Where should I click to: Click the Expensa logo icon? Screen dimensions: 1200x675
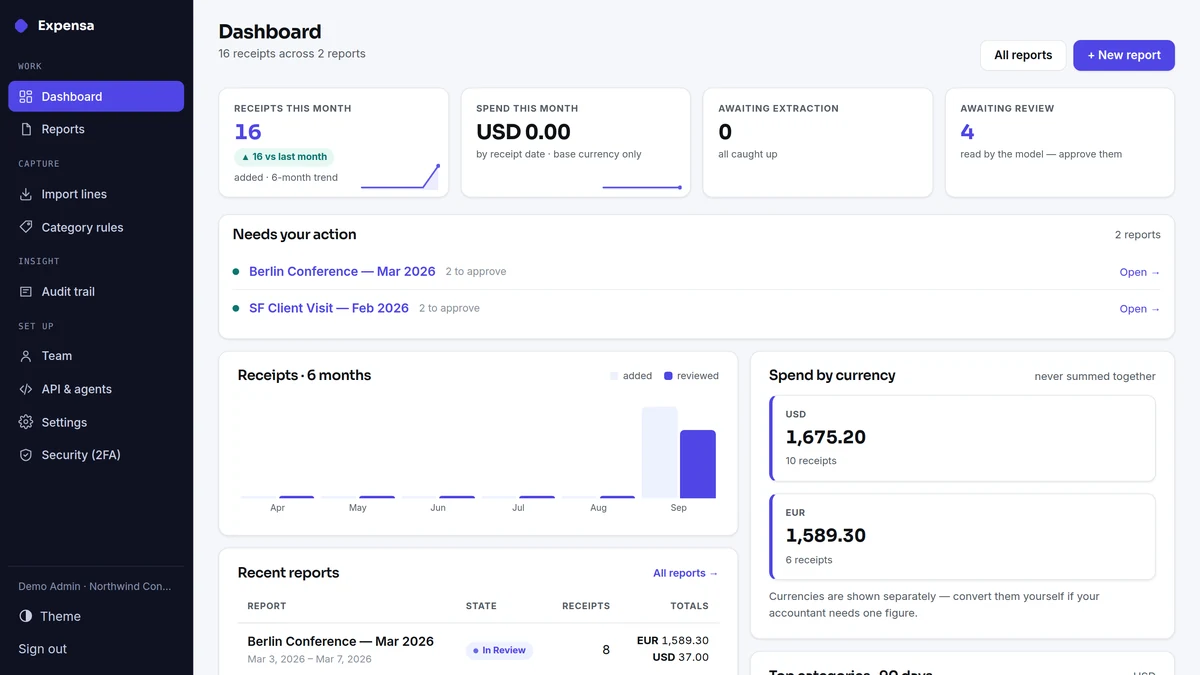(x=21, y=26)
